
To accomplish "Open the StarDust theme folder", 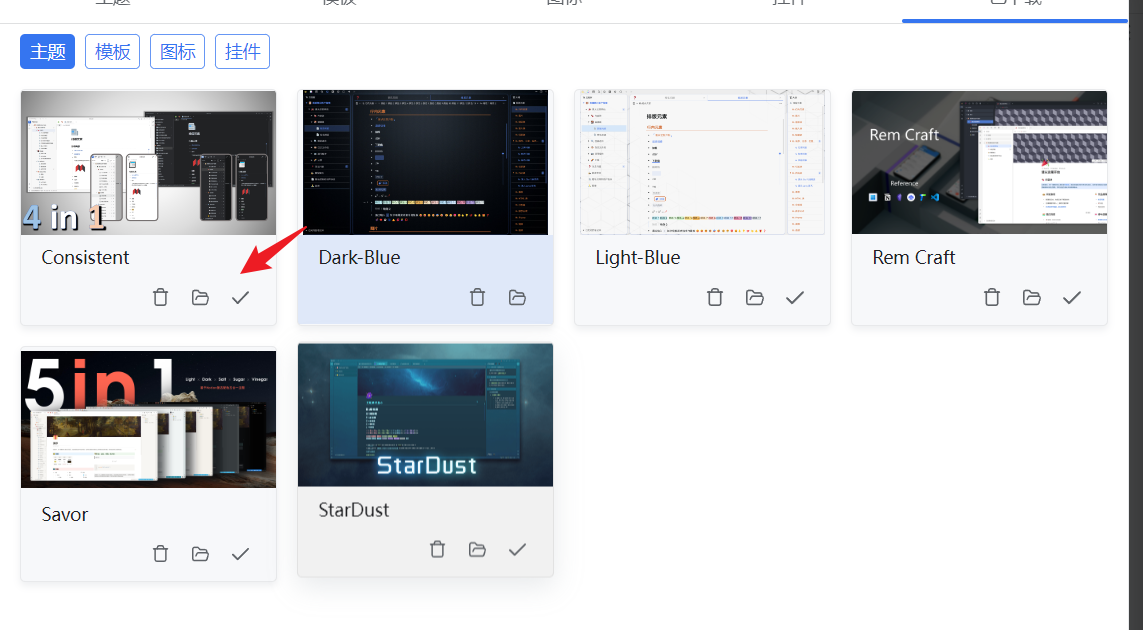I will coord(477,549).
